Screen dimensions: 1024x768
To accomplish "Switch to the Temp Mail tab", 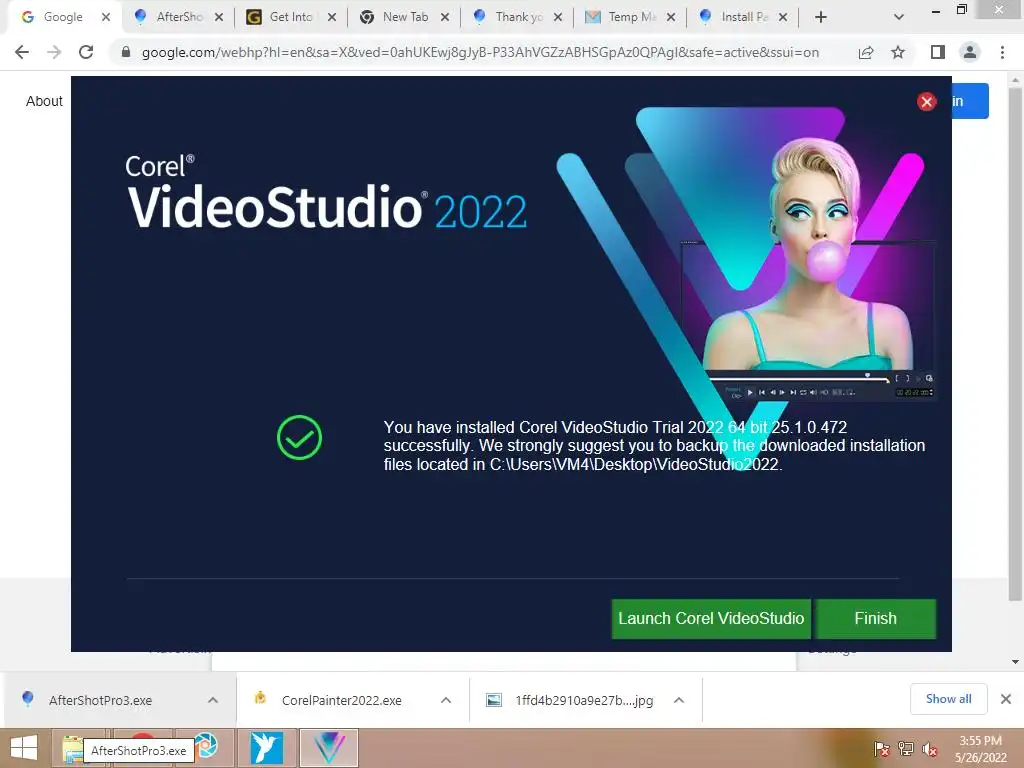I will pyautogui.click(x=631, y=17).
